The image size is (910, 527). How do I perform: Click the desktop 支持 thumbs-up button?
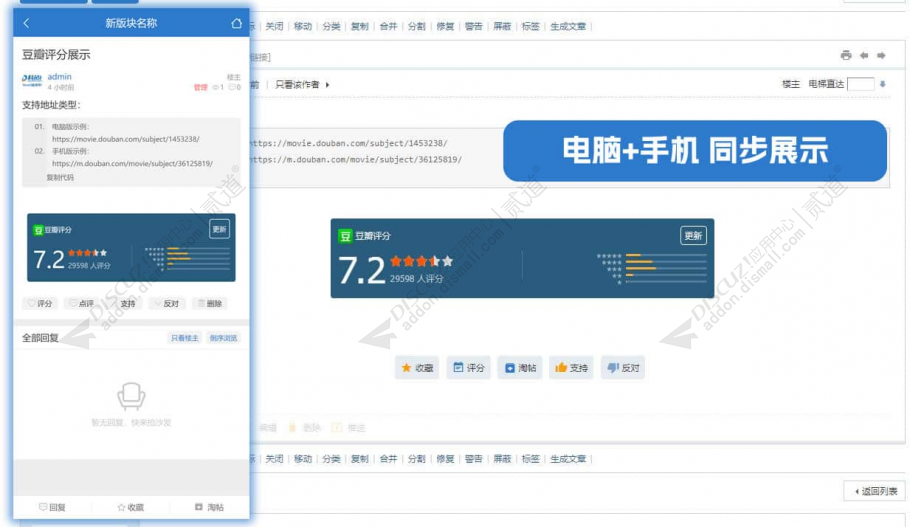[571, 367]
